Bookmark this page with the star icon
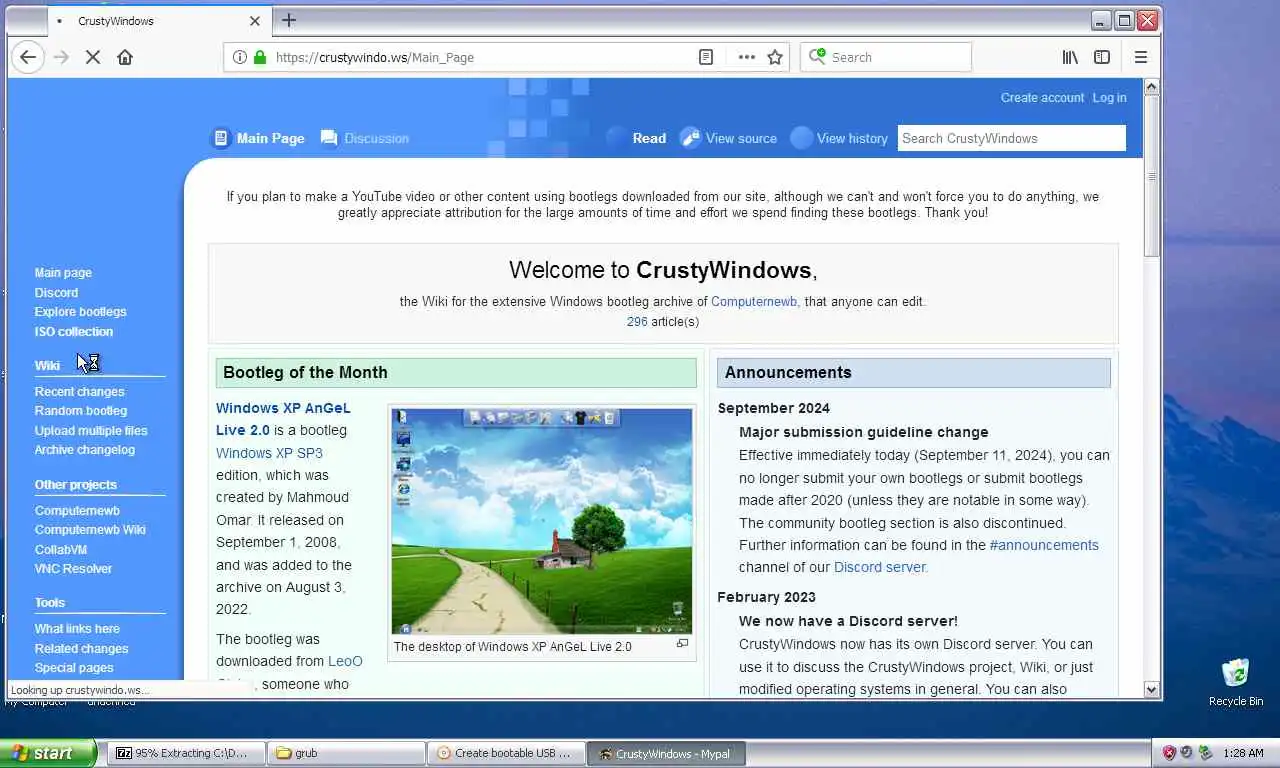Screen dimensions: 1280x768 tap(775, 57)
